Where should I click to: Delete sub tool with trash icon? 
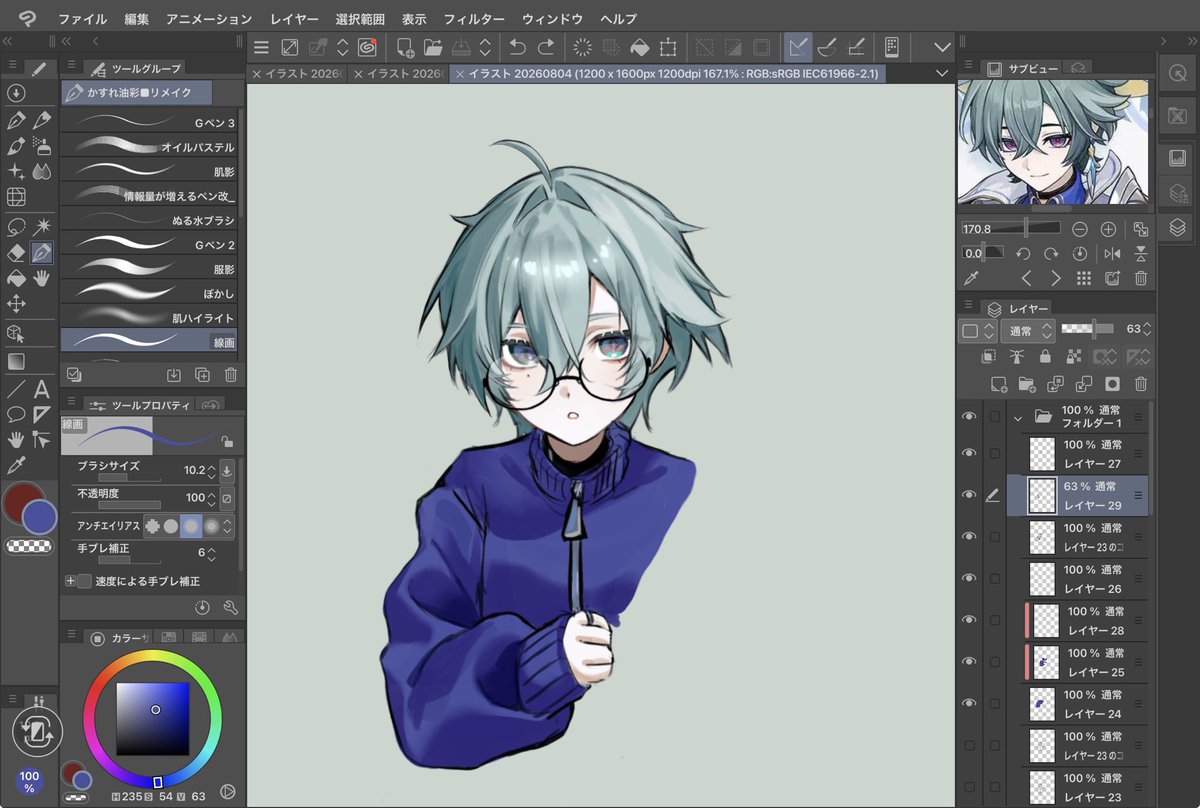[x=230, y=375]
